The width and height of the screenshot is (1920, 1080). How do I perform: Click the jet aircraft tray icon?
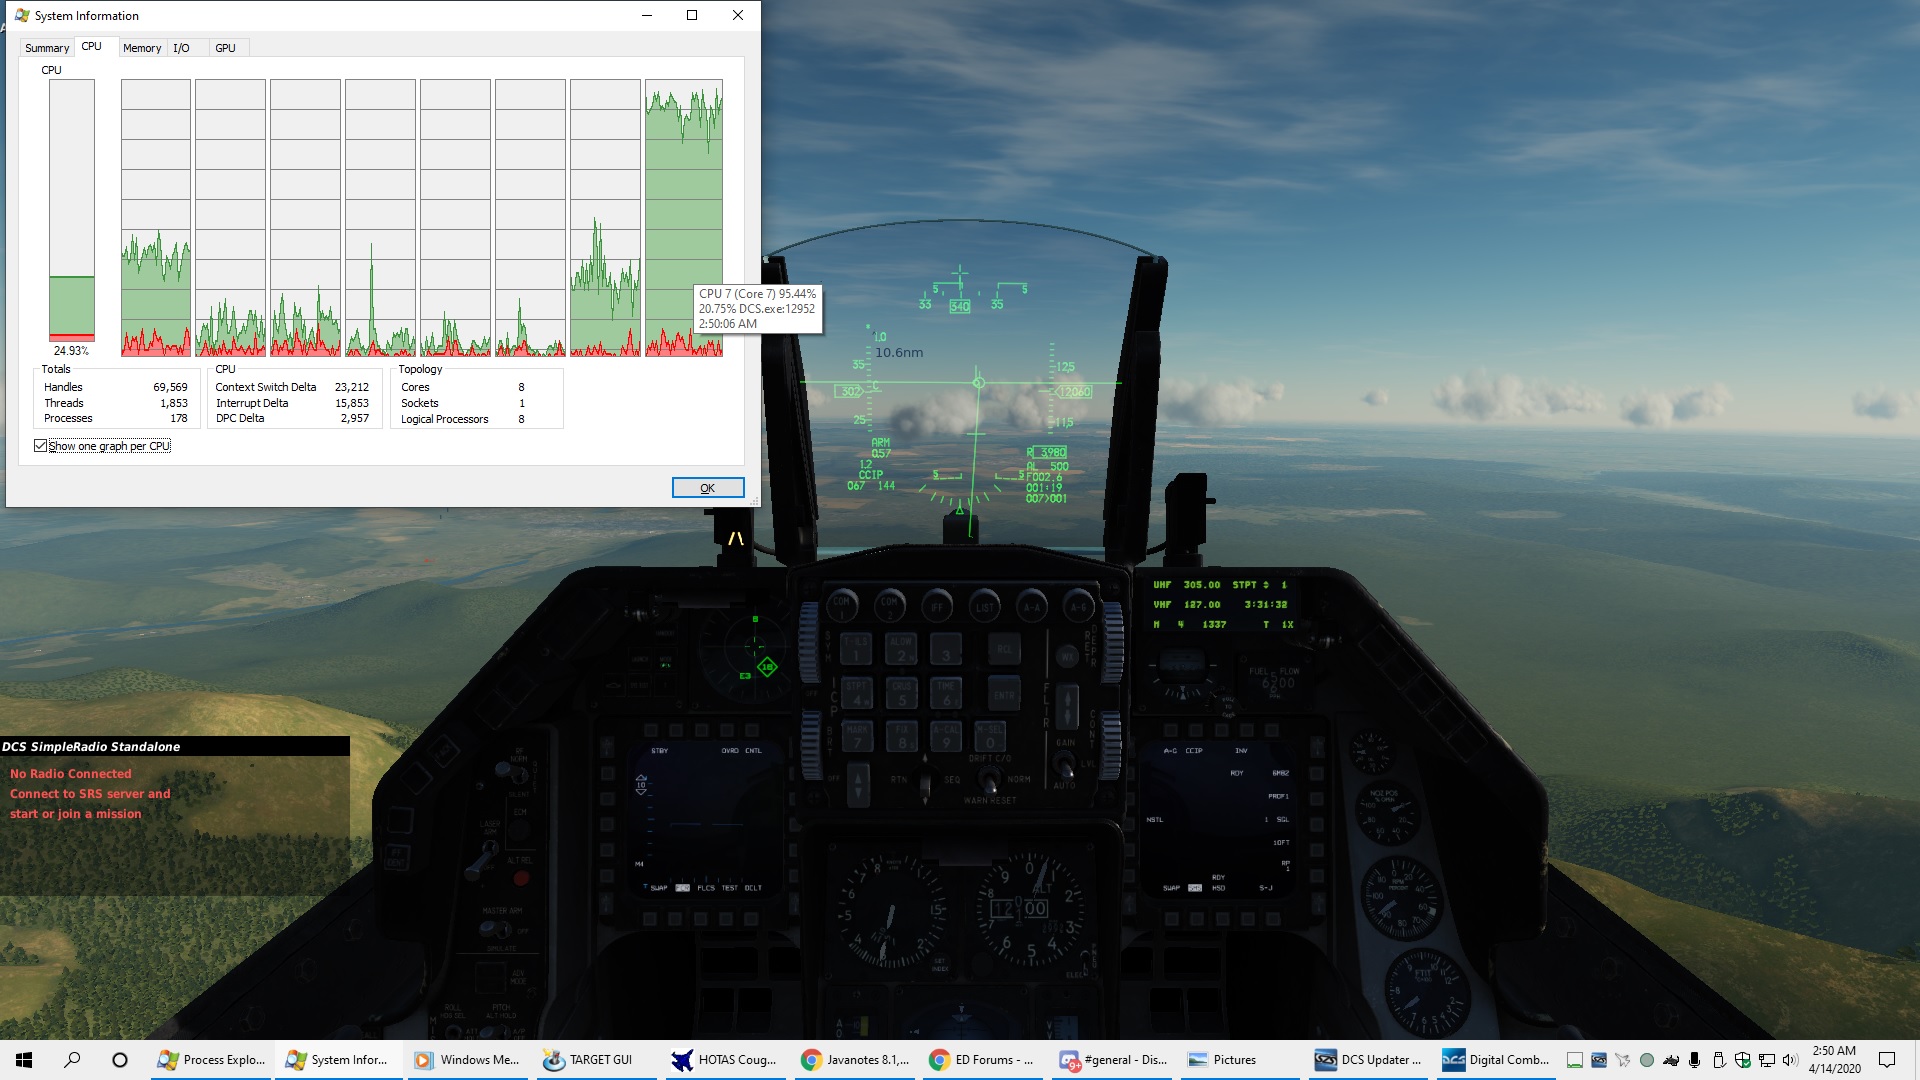1623,1060
